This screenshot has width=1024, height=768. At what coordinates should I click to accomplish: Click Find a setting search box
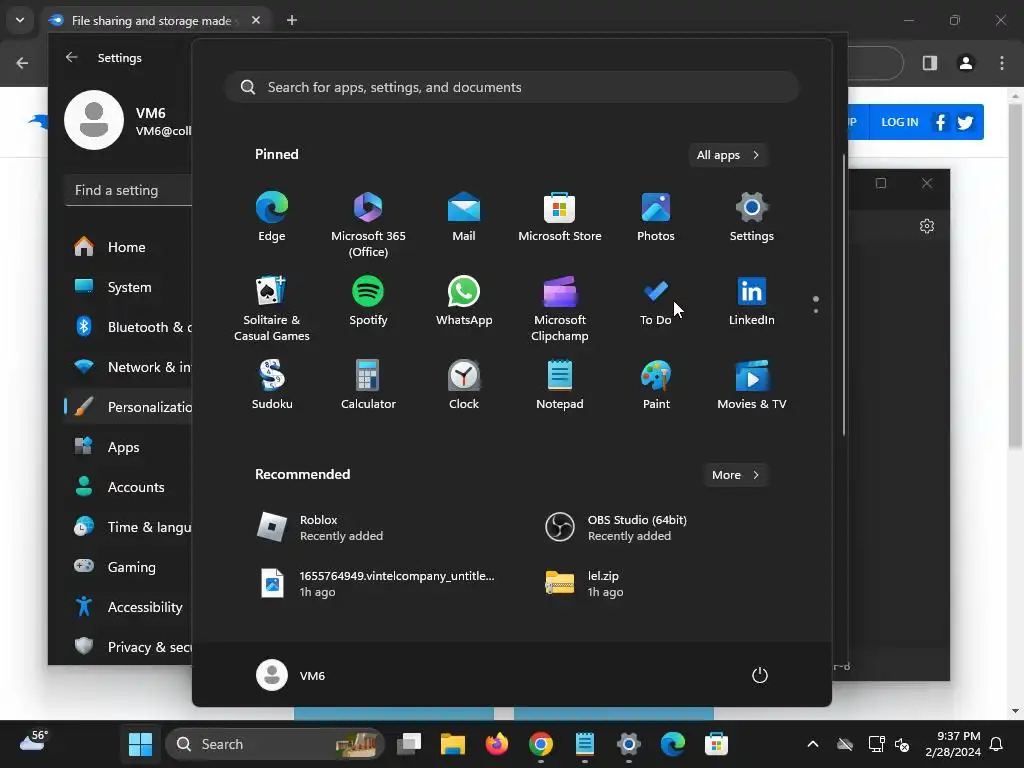point(129,190)
